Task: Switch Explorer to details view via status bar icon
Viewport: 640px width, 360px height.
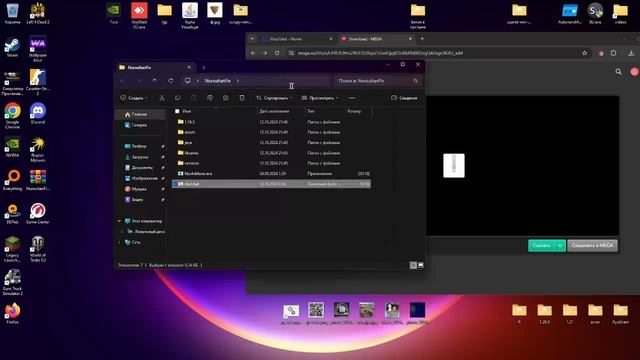Action: [413, 265]
